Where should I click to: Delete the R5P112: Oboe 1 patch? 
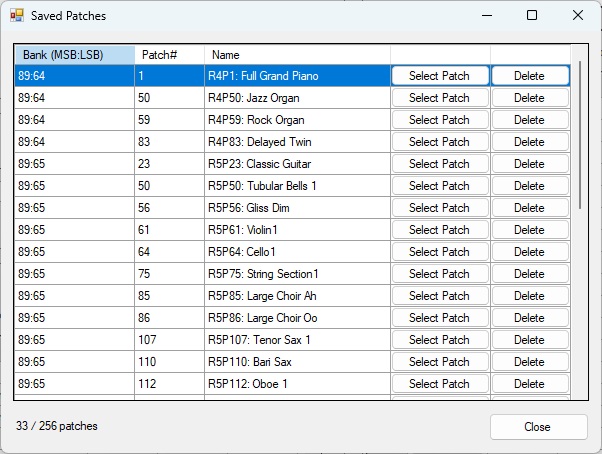pos(530,384)
